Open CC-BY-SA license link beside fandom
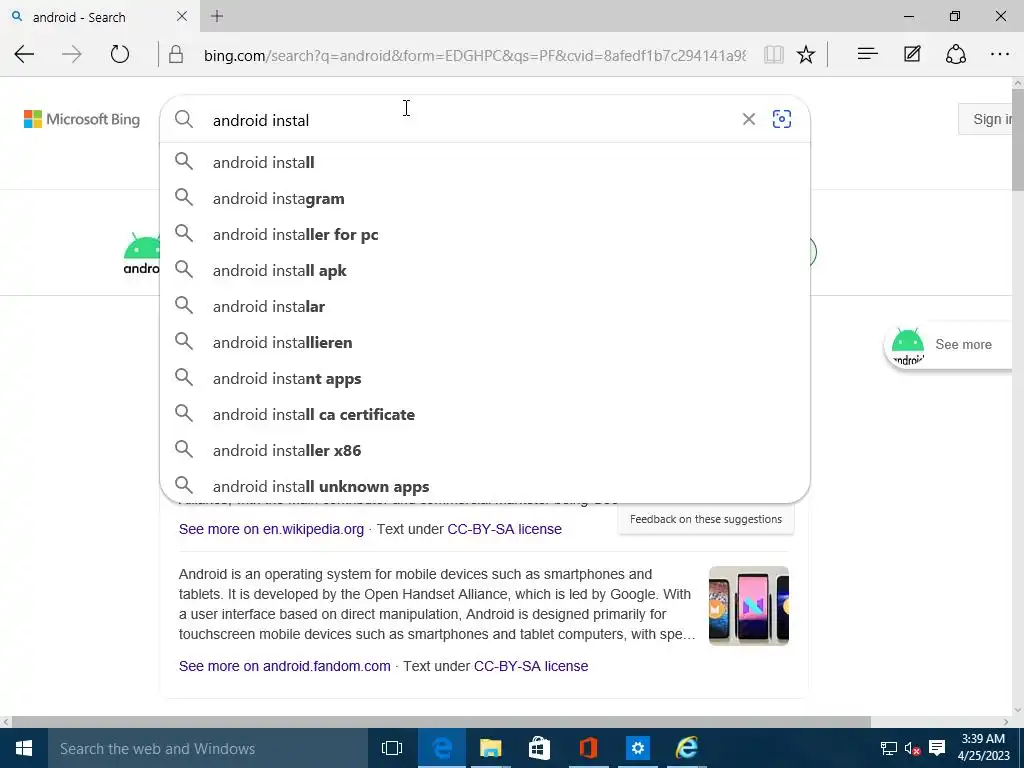Image resolution: width=1024 pixels, height=768 pixels. [531, 666]
